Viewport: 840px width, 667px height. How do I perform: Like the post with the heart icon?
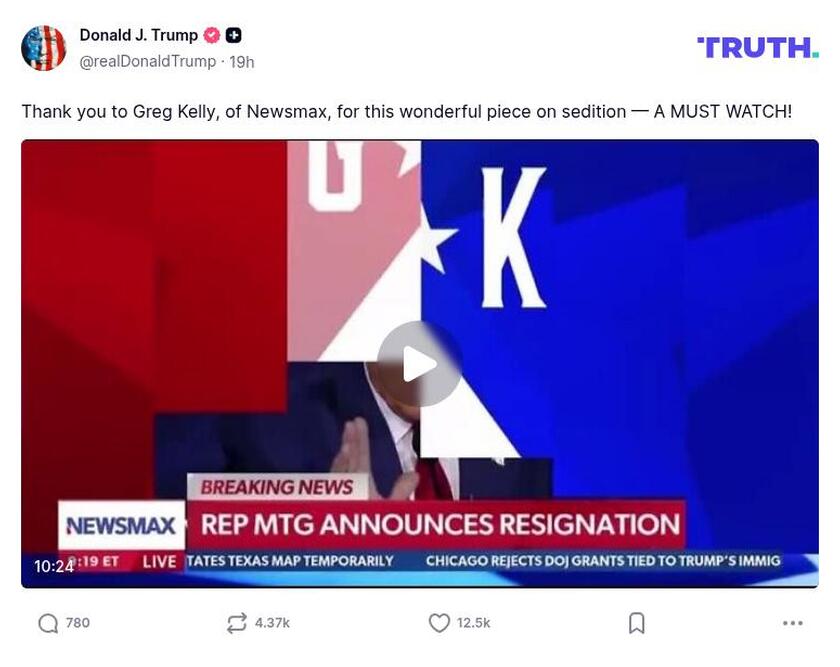[439, 623]
